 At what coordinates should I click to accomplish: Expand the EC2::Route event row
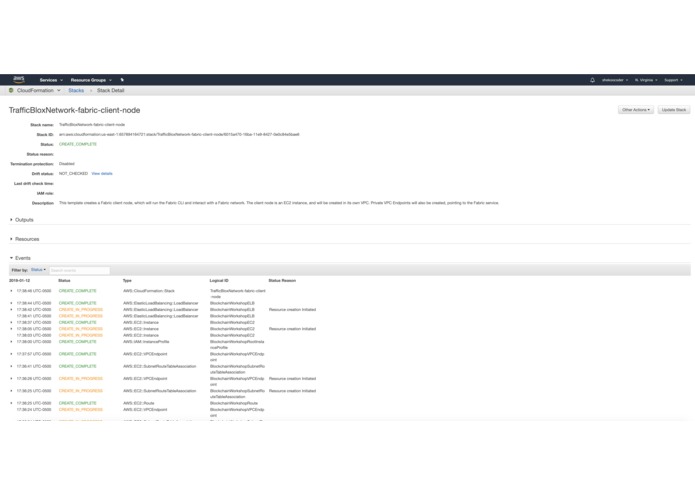(11, 404)
